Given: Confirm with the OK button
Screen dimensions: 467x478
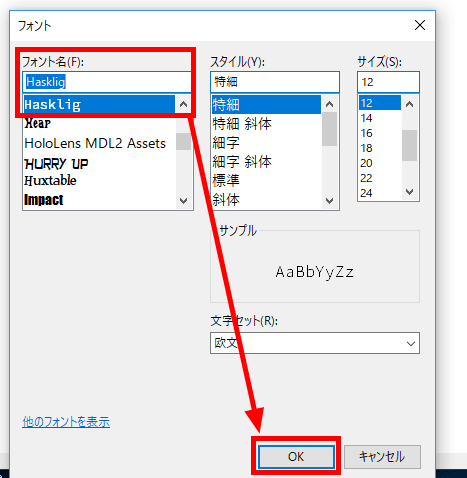Looking at the screenshot, I should point(296,456).
